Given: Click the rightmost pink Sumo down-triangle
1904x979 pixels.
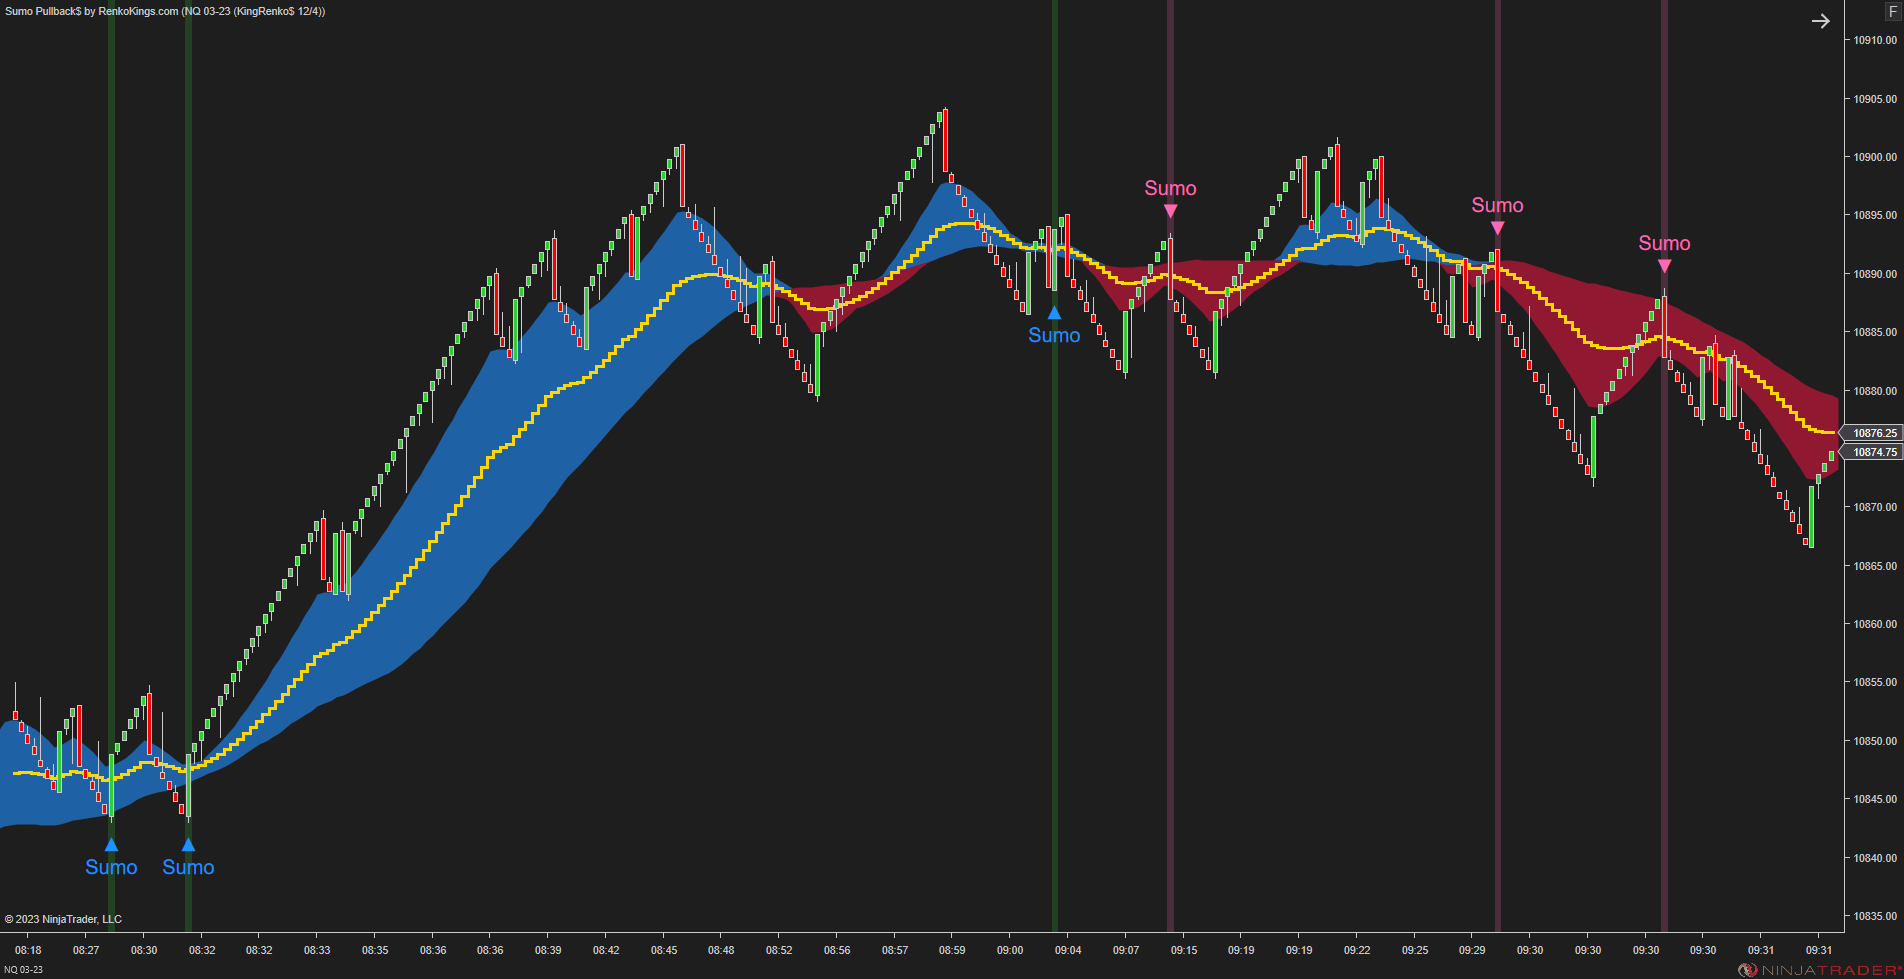Looking at the screenshot, I should (1664, 265).
